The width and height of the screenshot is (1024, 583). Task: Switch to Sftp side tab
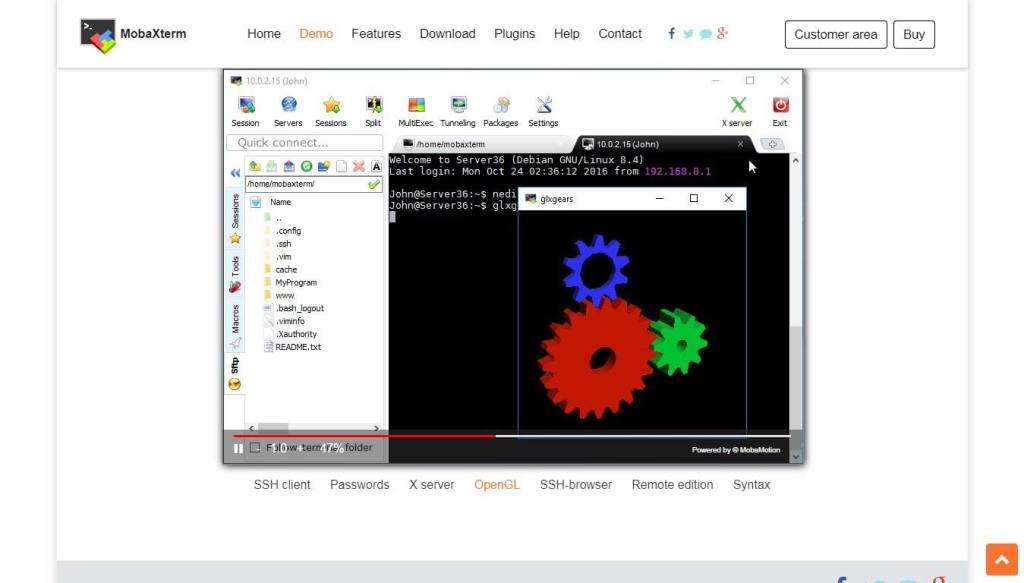click(x=235, y=374)
